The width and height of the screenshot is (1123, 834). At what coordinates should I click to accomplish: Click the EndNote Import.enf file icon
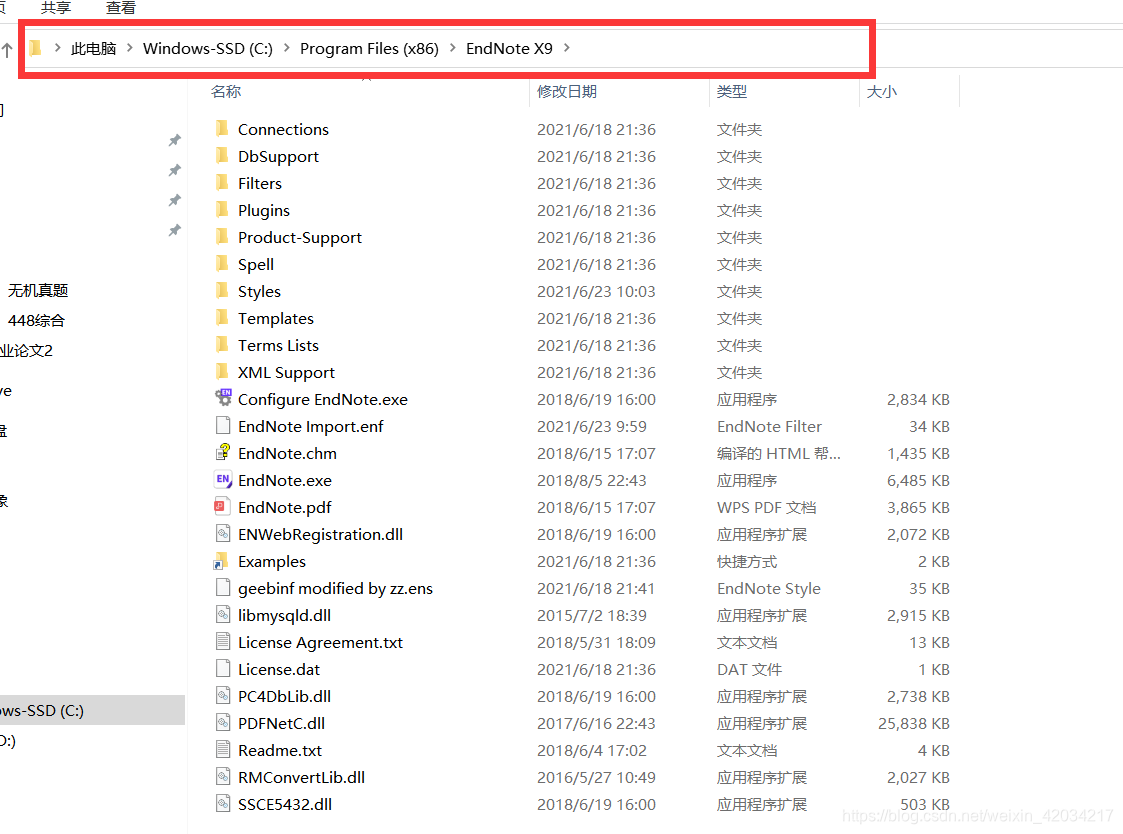point(223,426)
